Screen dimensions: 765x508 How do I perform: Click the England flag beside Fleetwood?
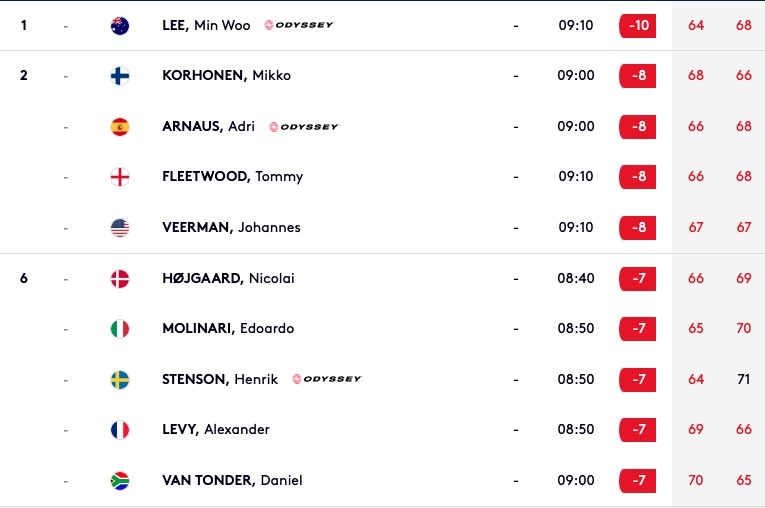pyautogui.click(x=120, y=177)
